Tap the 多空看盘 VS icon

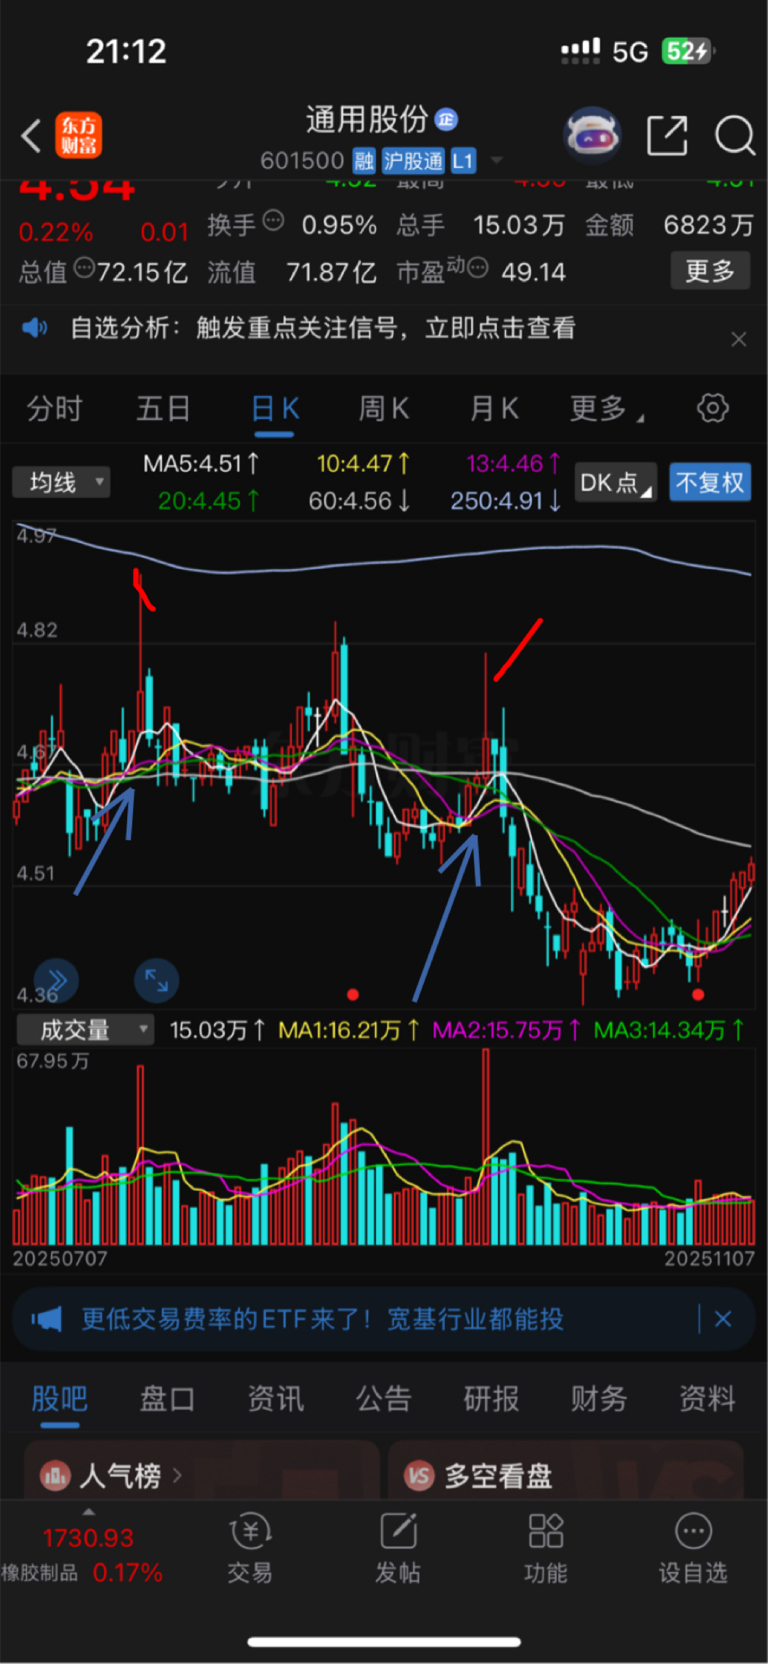(419, 1475)
